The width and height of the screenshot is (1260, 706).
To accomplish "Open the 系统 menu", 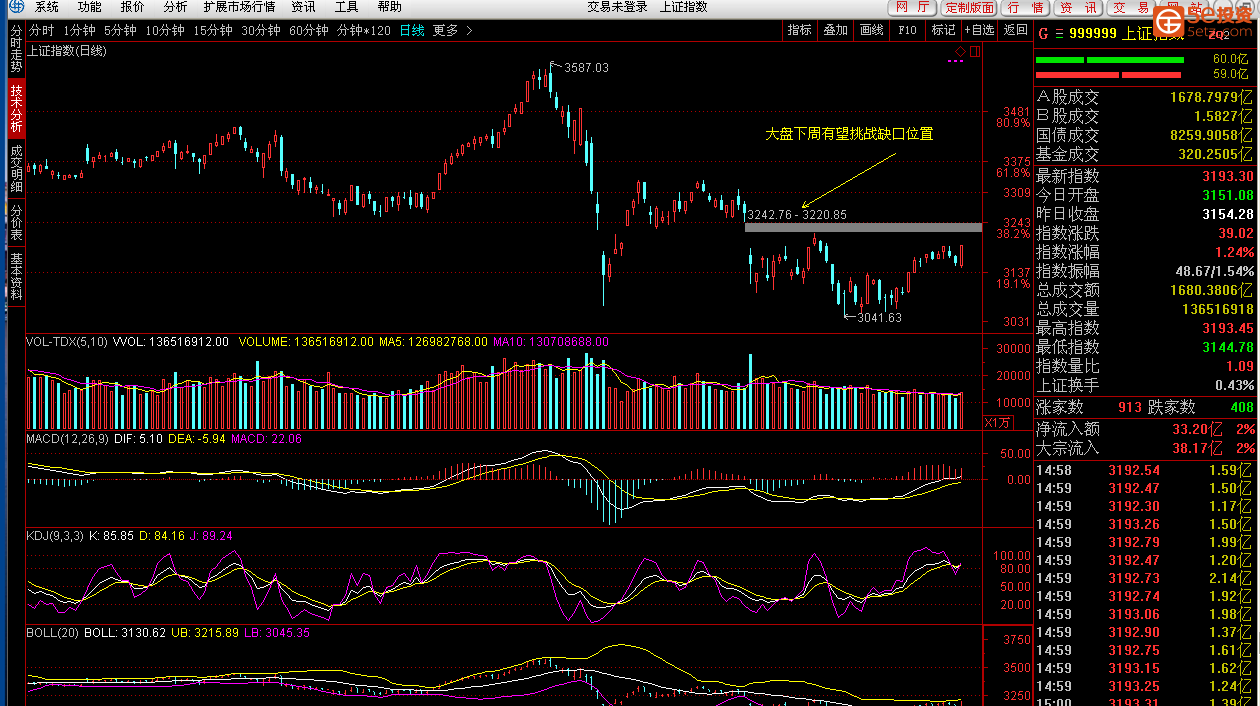I will point(47,7).
